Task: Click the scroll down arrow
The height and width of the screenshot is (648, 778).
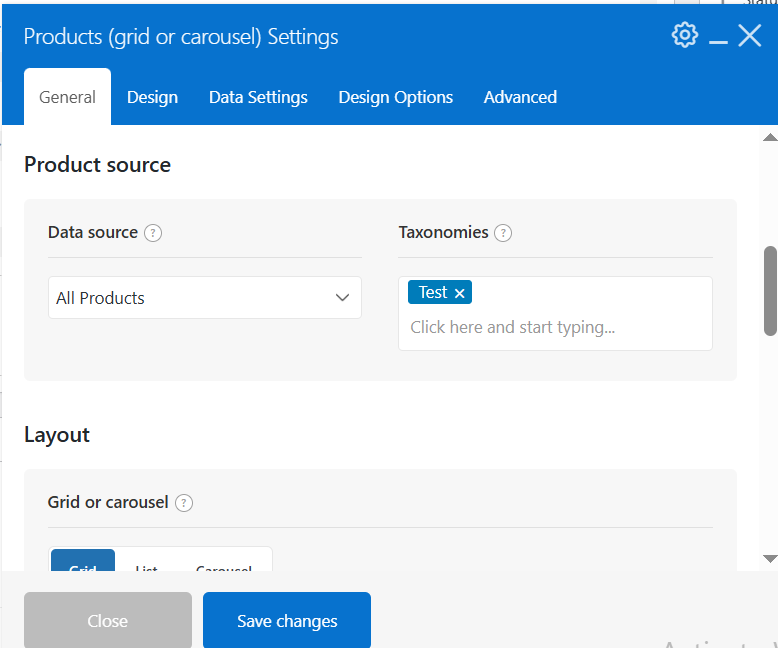Action: coord(770,559)
